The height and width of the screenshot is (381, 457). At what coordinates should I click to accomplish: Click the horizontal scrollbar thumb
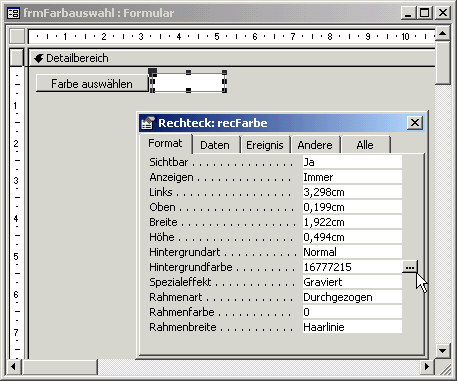pyautogui.click(x=59, y=367)
